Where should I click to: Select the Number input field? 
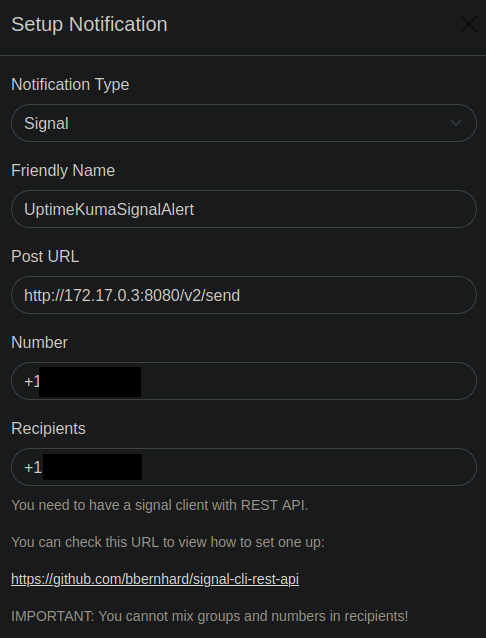coord(244,381)
